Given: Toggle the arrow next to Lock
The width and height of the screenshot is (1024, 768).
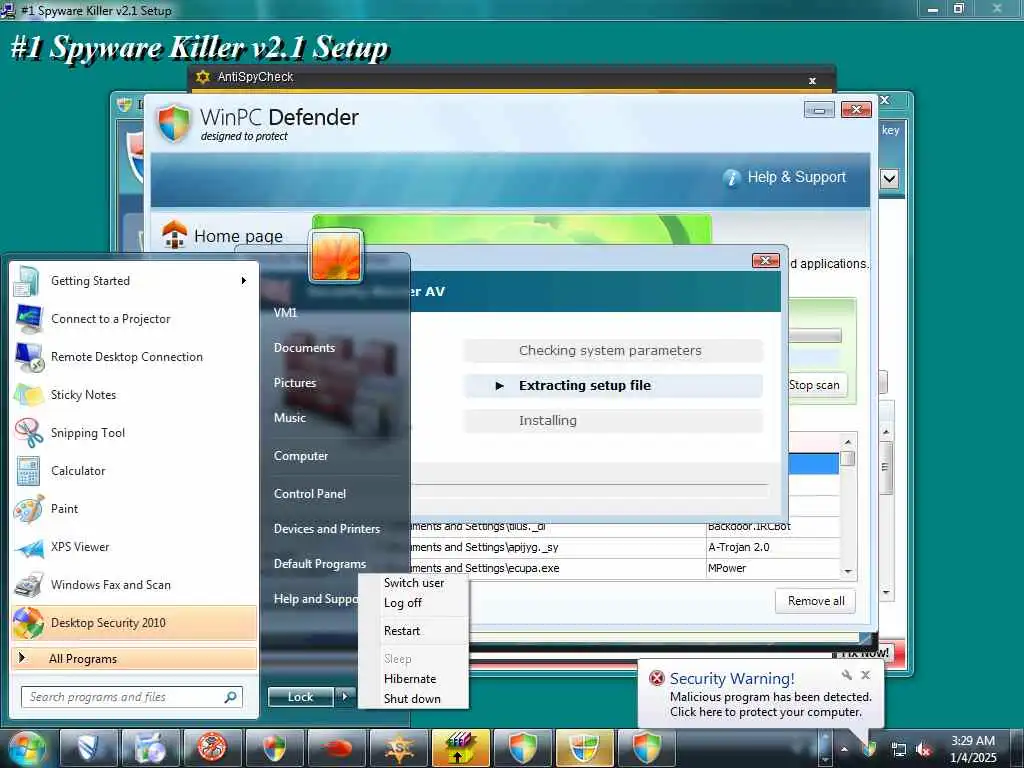Looking at the screenshot, I should click(x=345, y=697).
